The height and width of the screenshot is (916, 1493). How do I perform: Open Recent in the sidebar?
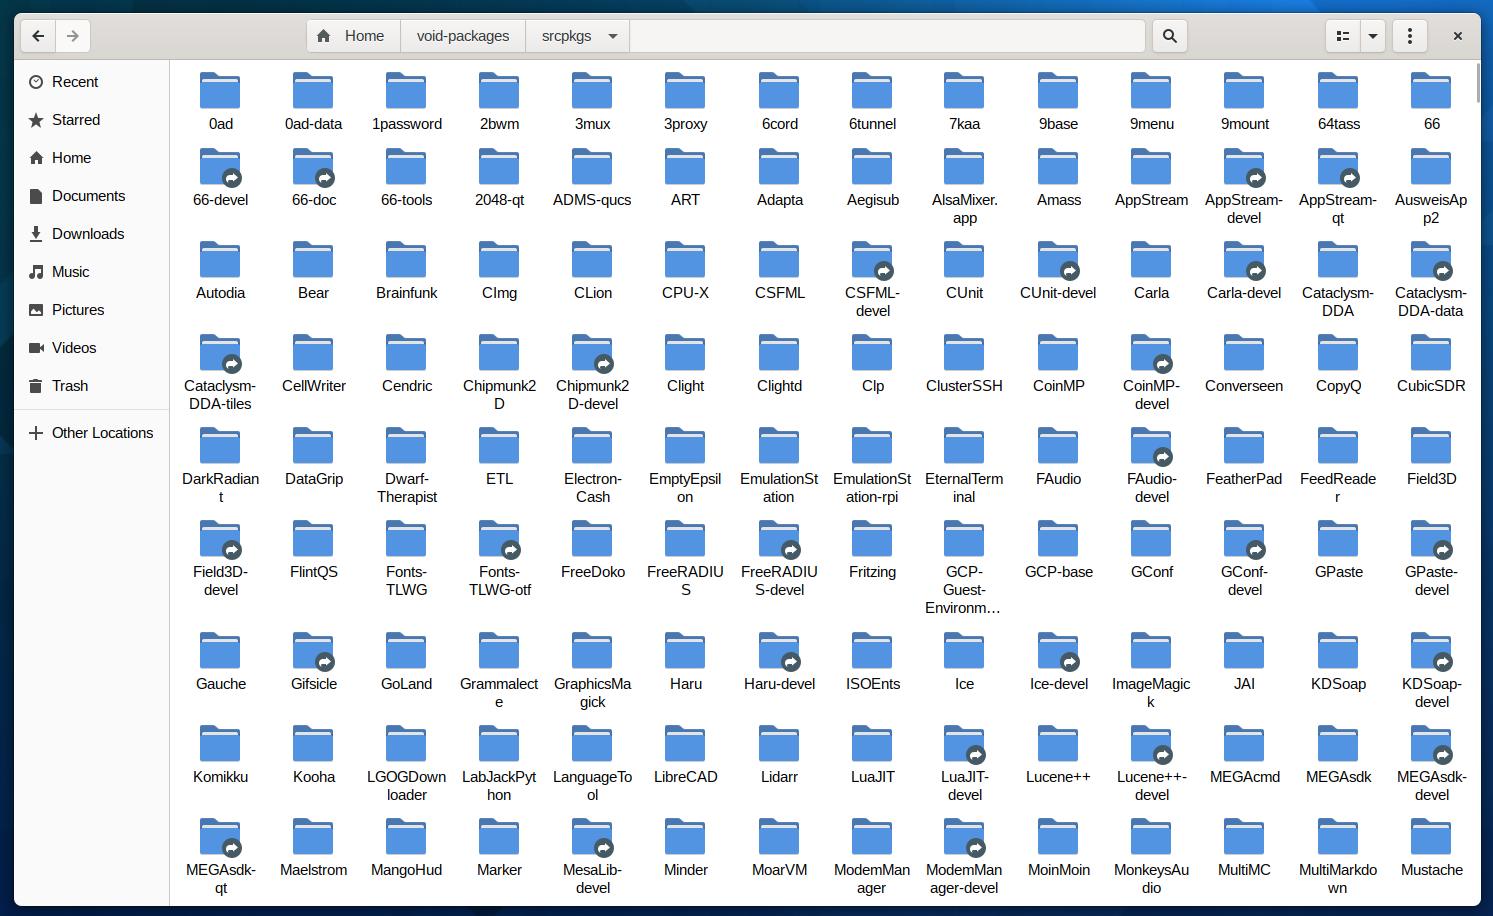(x=92, y=82)
